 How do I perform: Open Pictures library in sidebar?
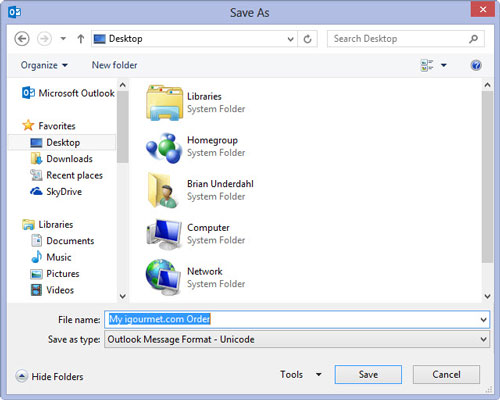(55, 274)
